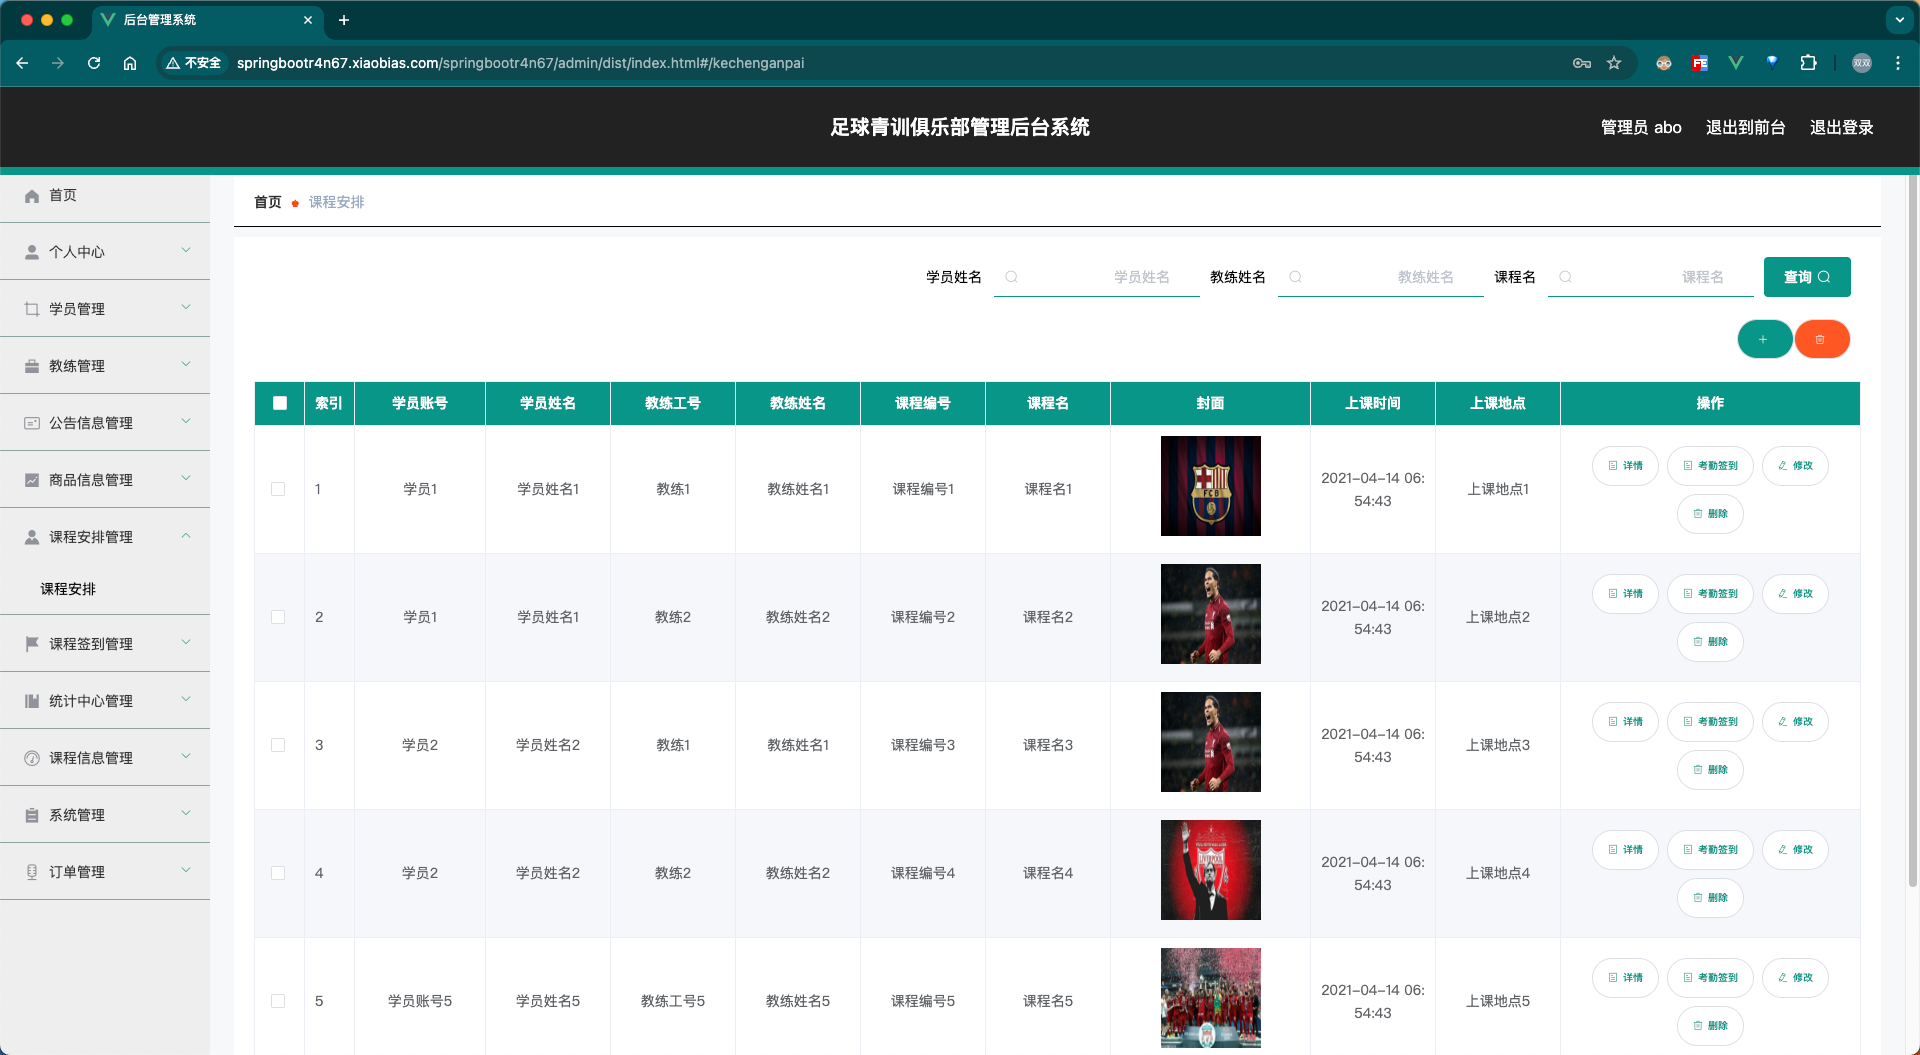The height and width of the screenshot is (1055, 1920).
Task: Expand the 订单管理 chevron
Action: (186, 870)
